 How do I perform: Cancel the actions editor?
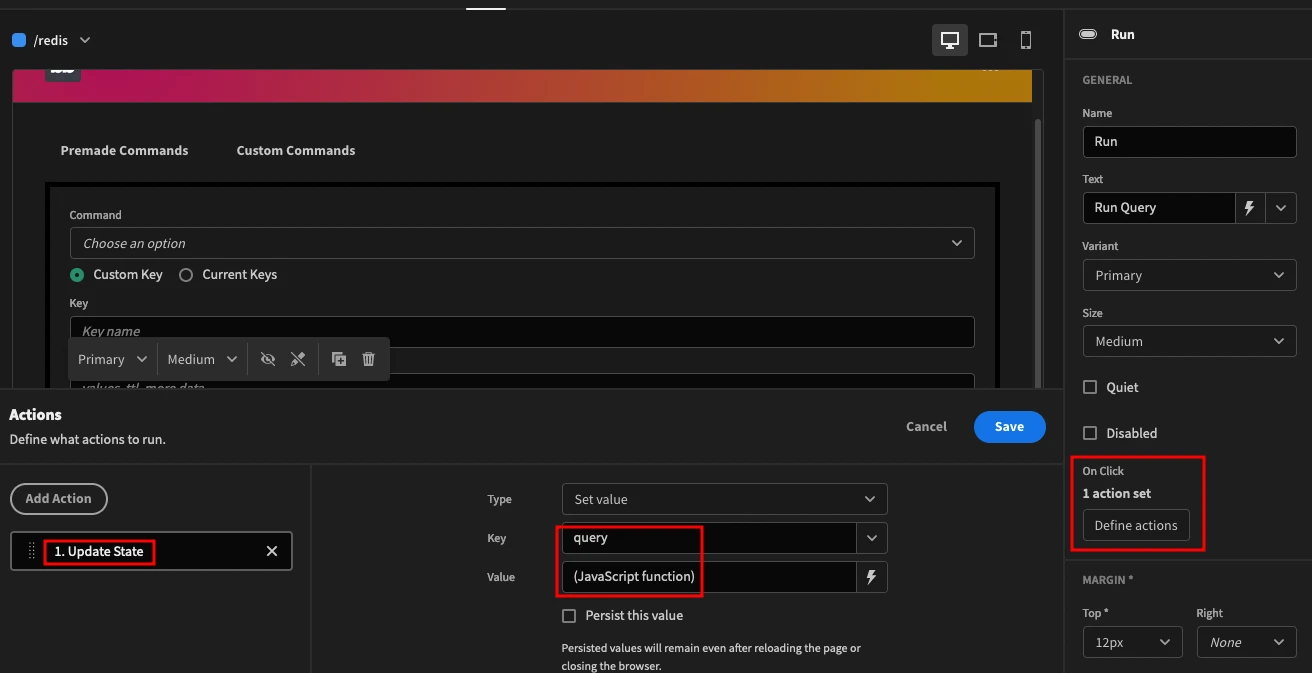pos(926,427)
